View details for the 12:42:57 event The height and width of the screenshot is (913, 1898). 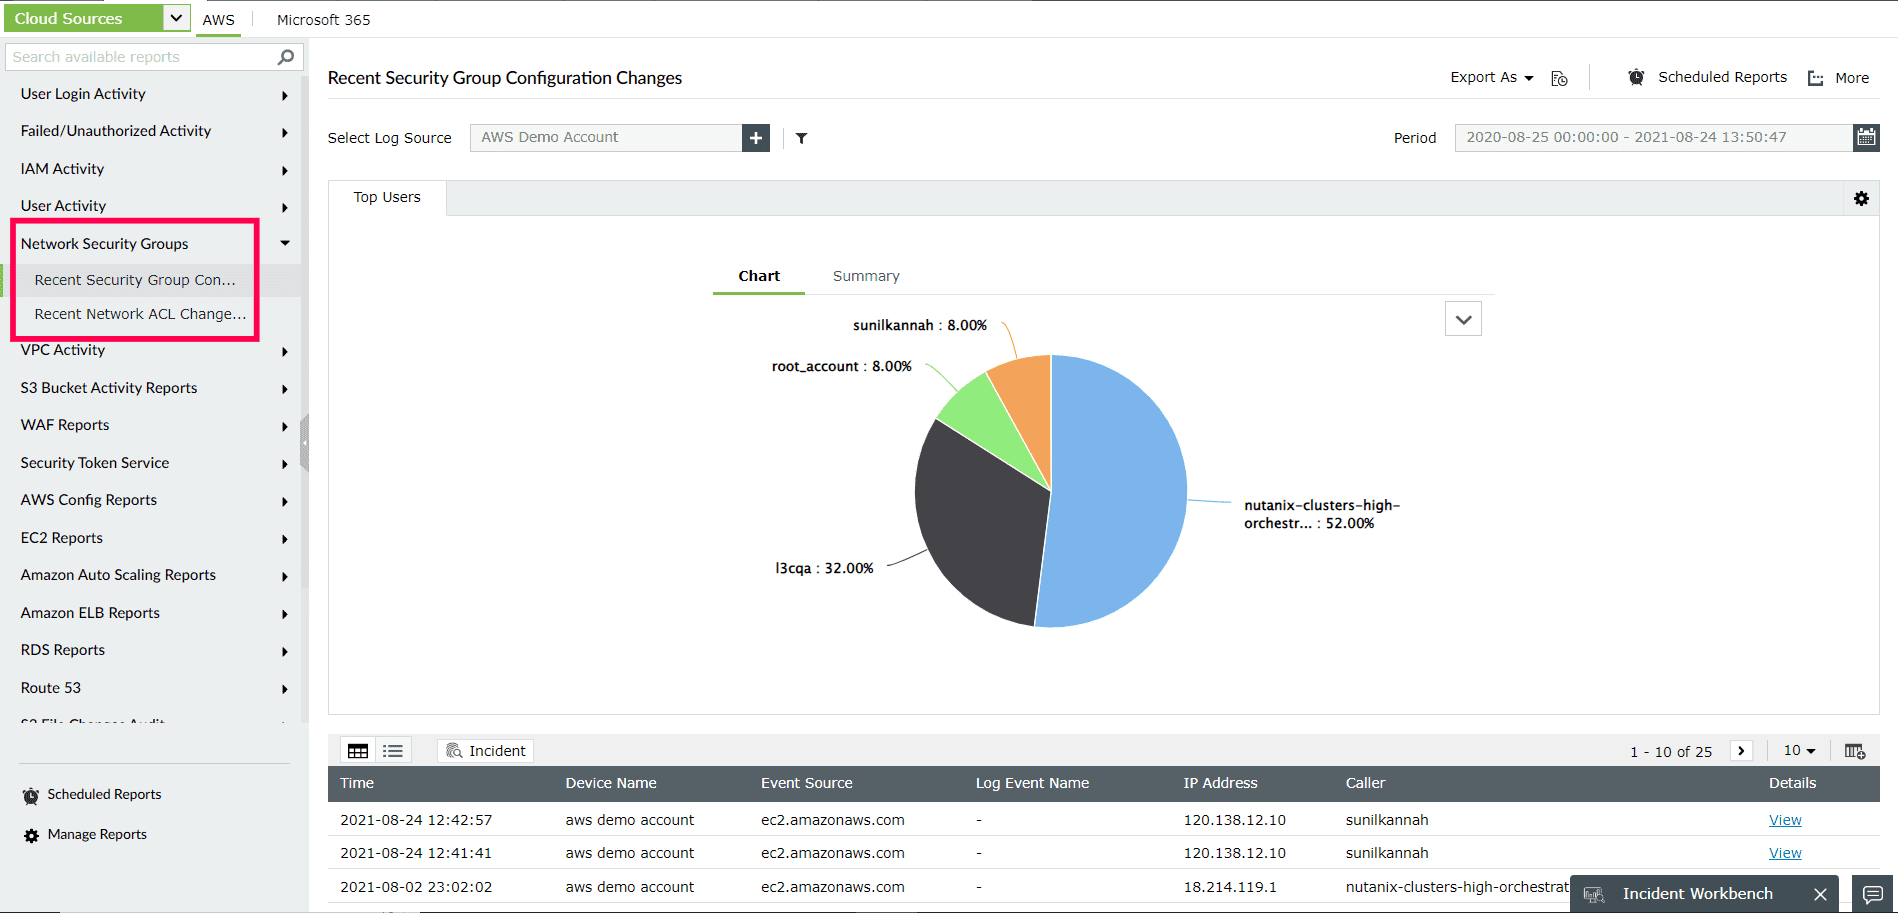tap(1785, 819)
